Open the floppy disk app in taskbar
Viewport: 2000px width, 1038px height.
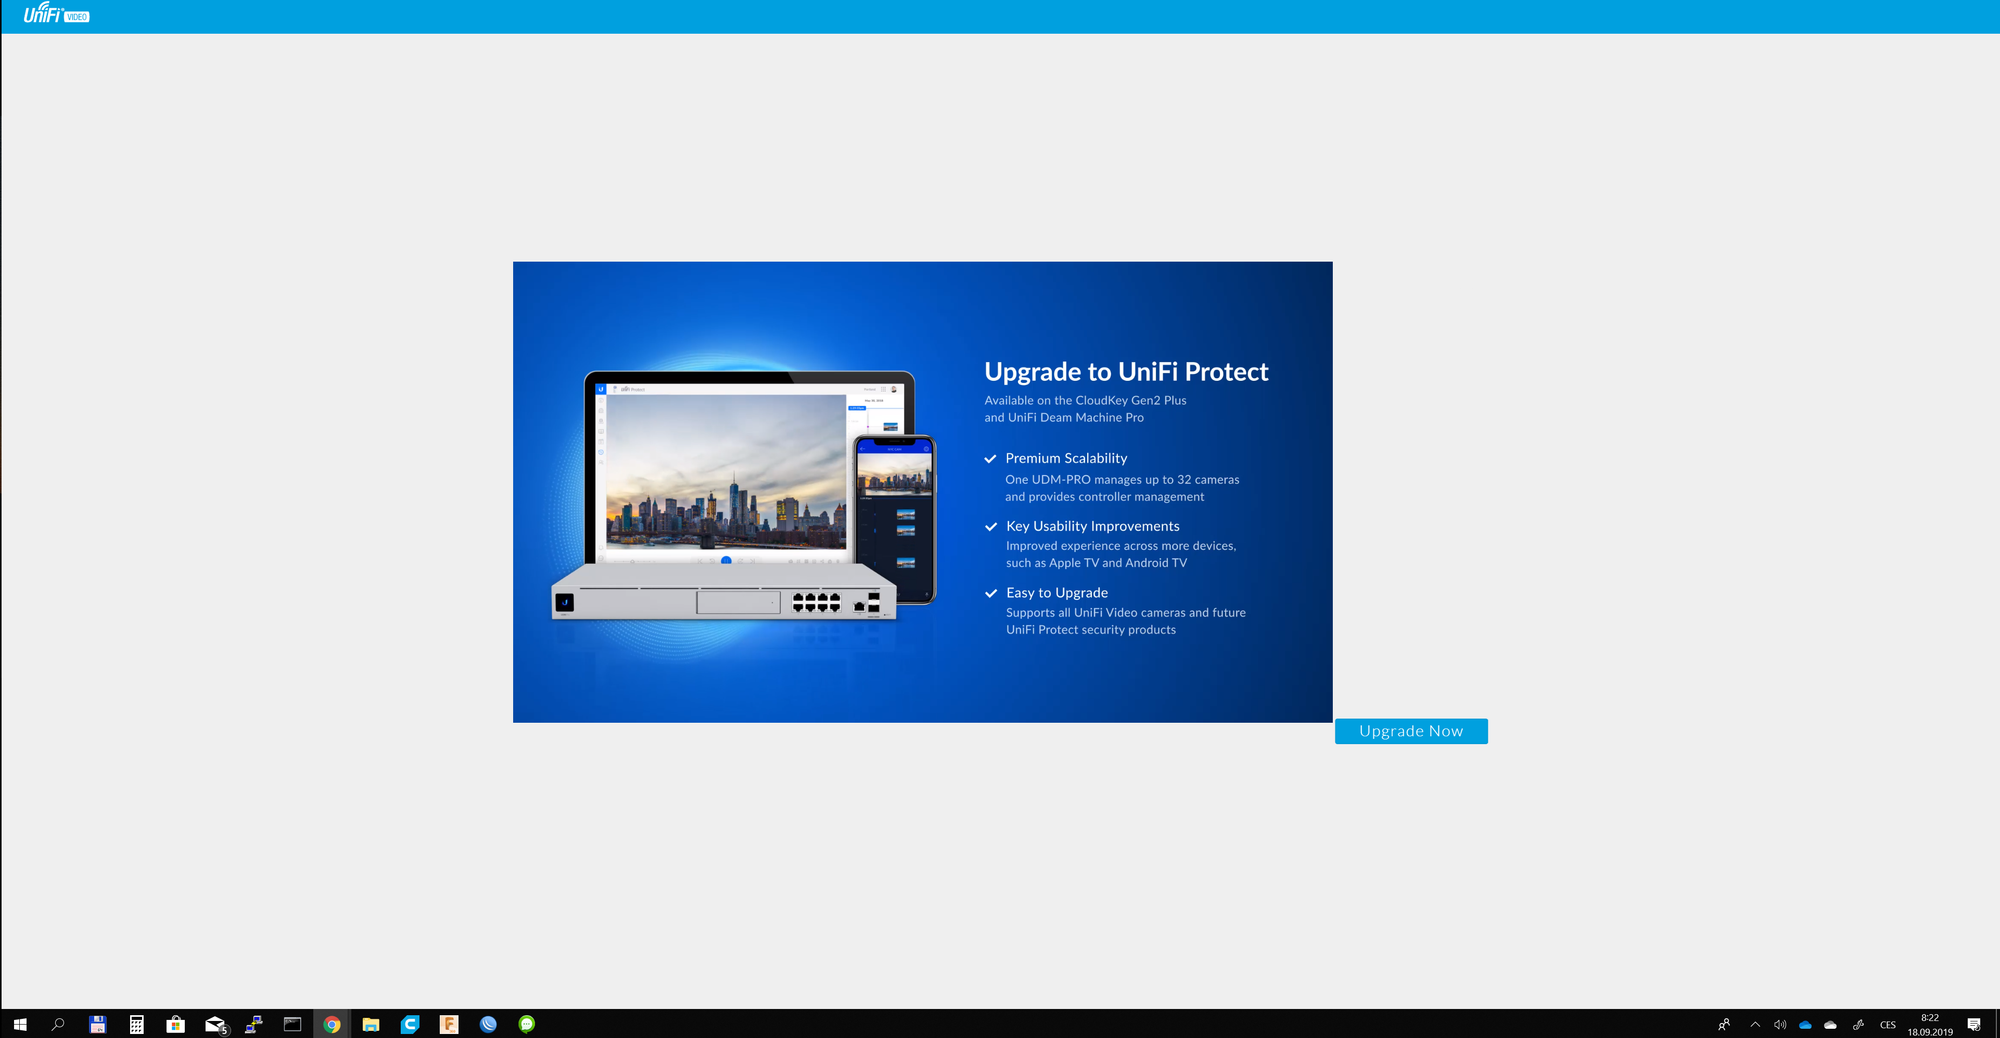pos(98,1024)
